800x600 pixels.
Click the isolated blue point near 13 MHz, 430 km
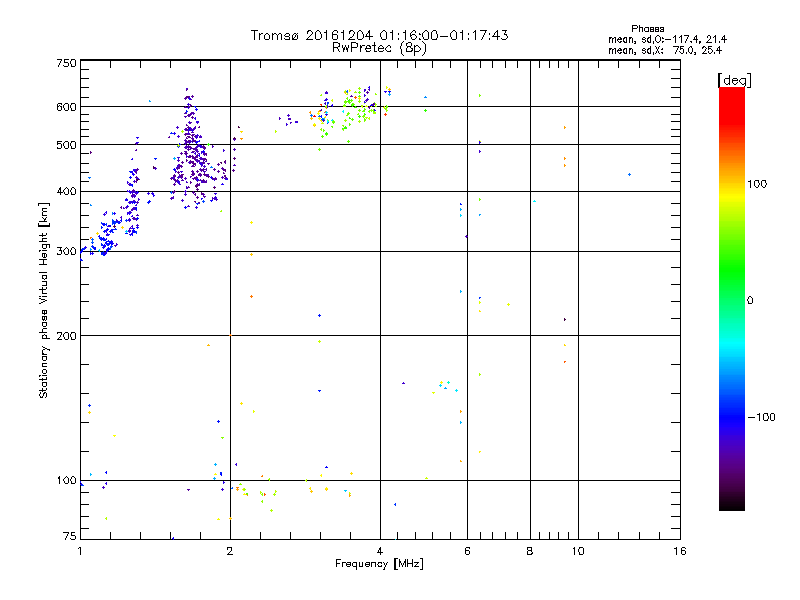click(629, 174)
